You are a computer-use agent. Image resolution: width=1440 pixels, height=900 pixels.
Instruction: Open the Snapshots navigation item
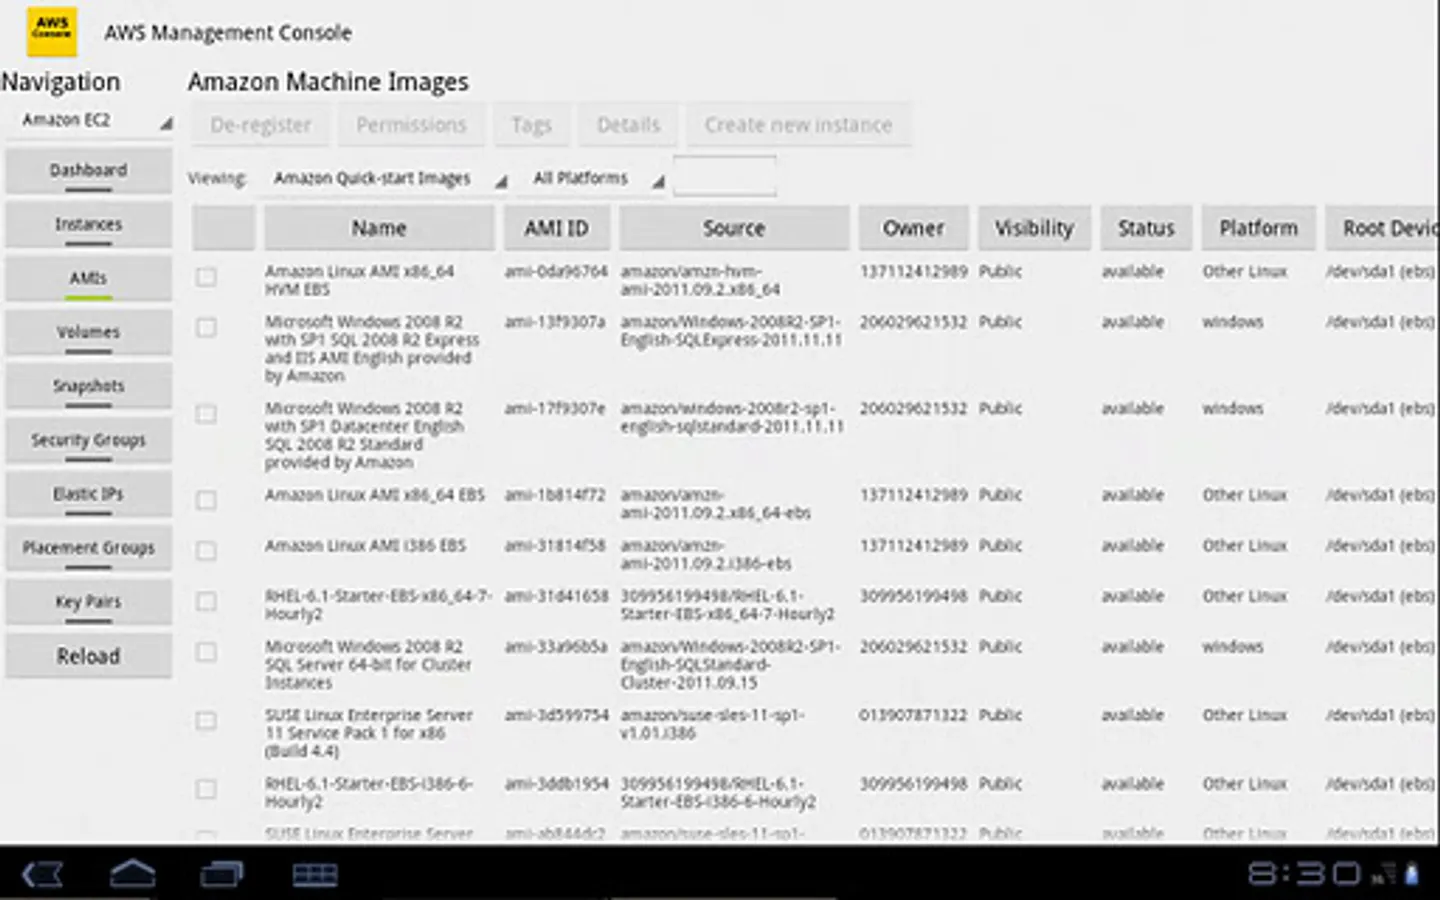click(x=88, y=386)
